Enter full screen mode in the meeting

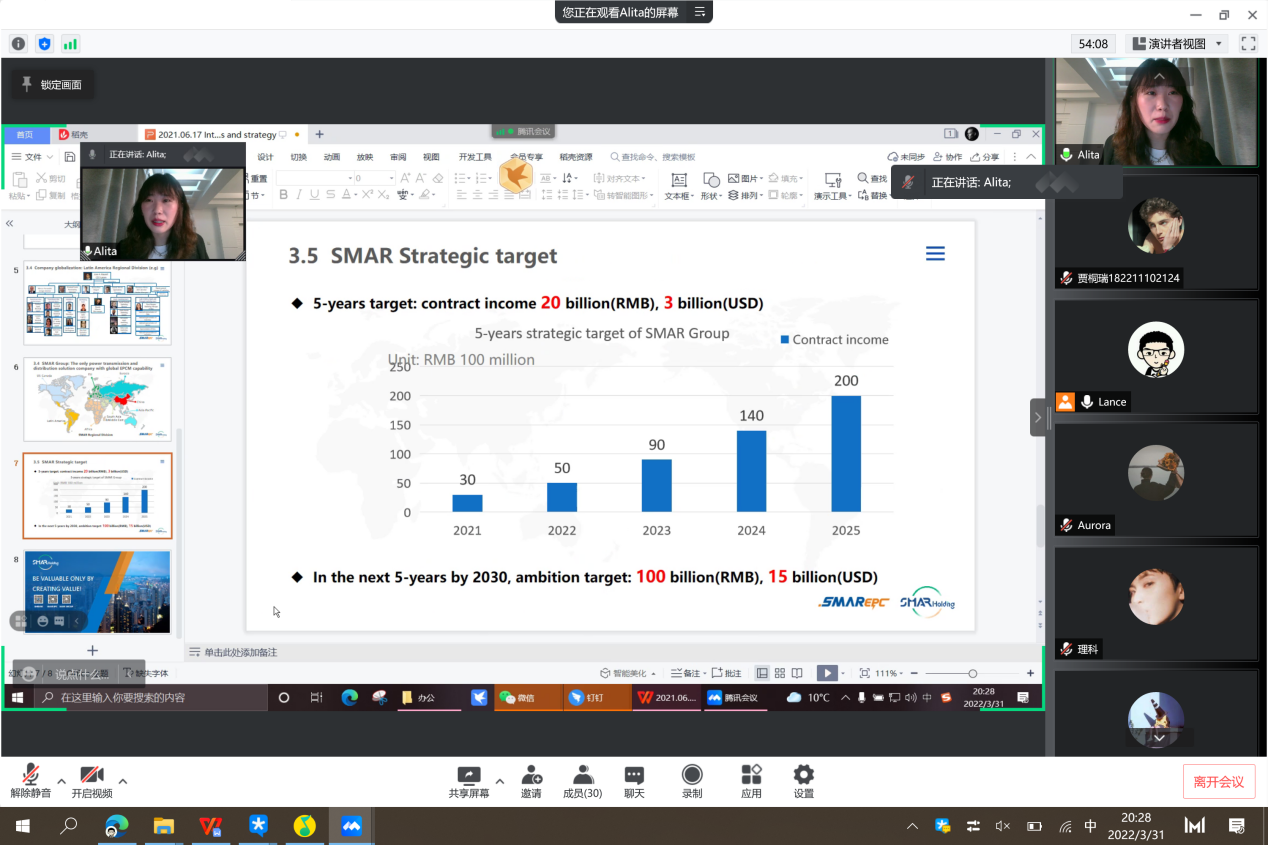click(x=1248, y=44)
